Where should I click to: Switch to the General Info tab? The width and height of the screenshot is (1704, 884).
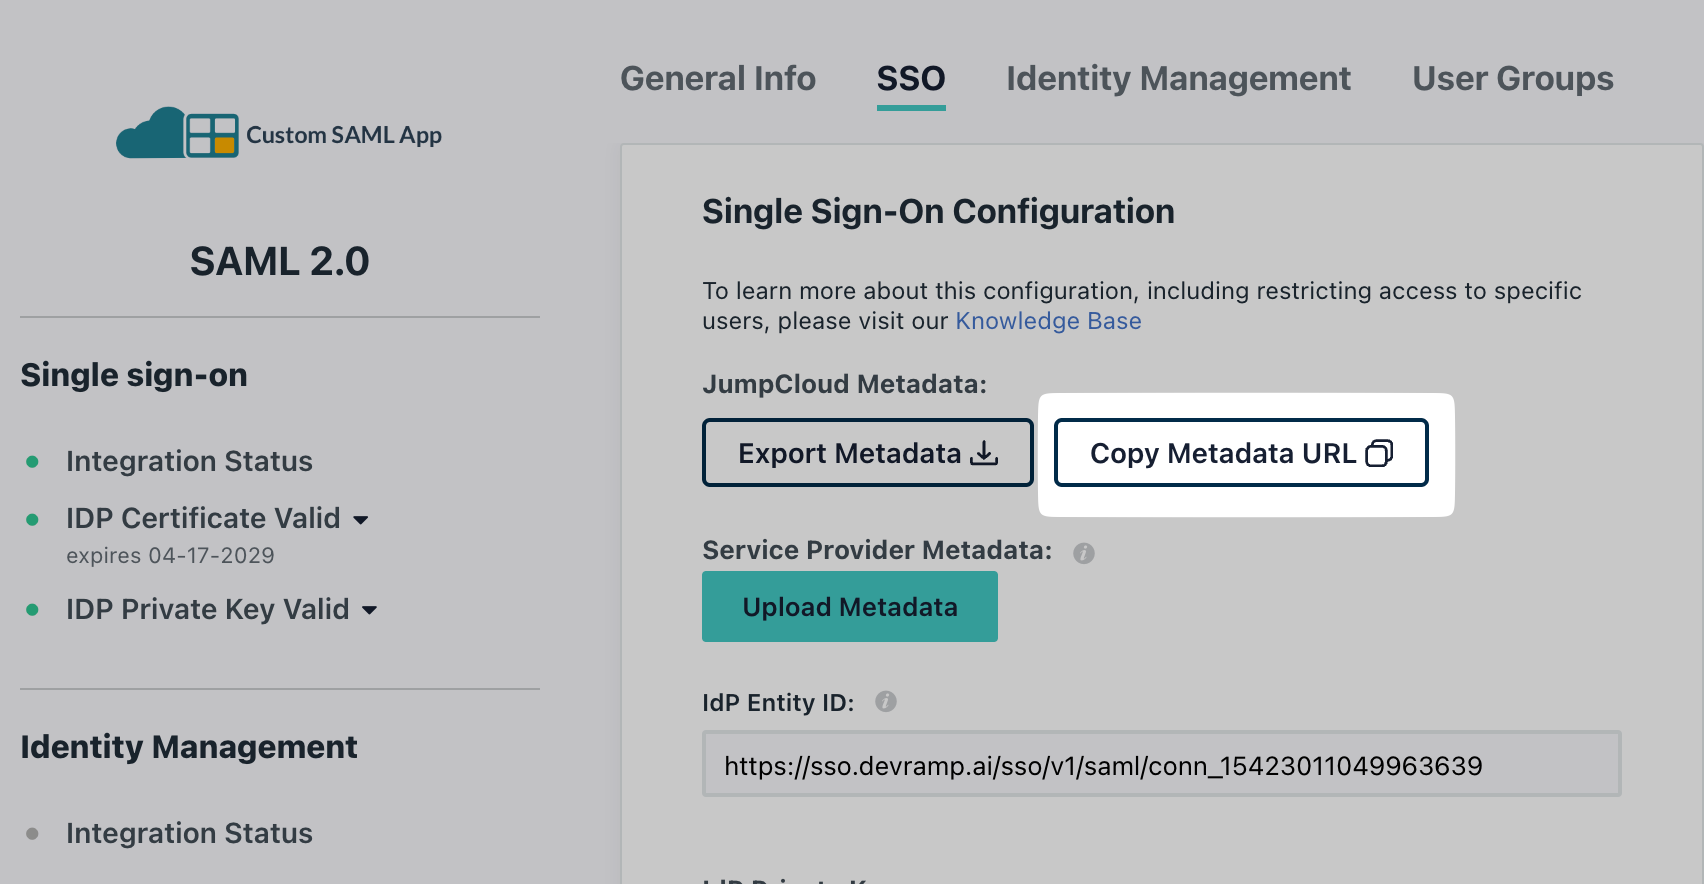(x=718, y=79)
